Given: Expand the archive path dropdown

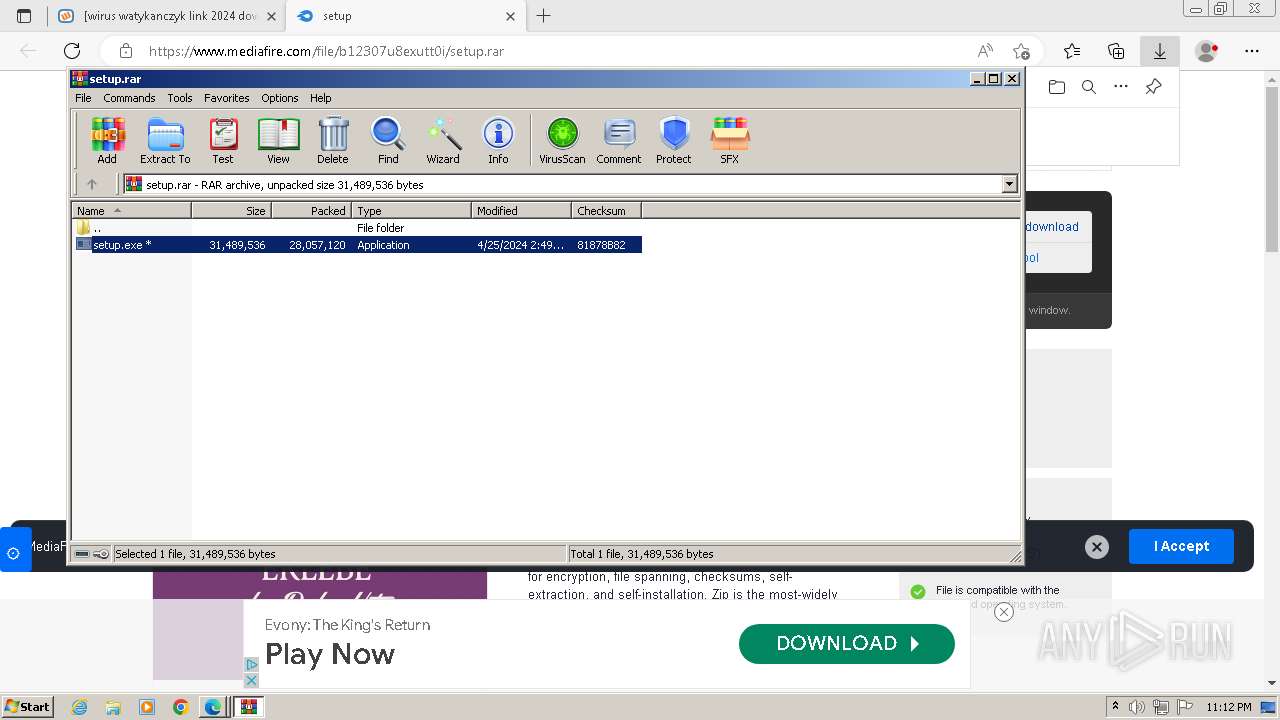Looking at the screenshot, I should click(x=1009, y=184).
